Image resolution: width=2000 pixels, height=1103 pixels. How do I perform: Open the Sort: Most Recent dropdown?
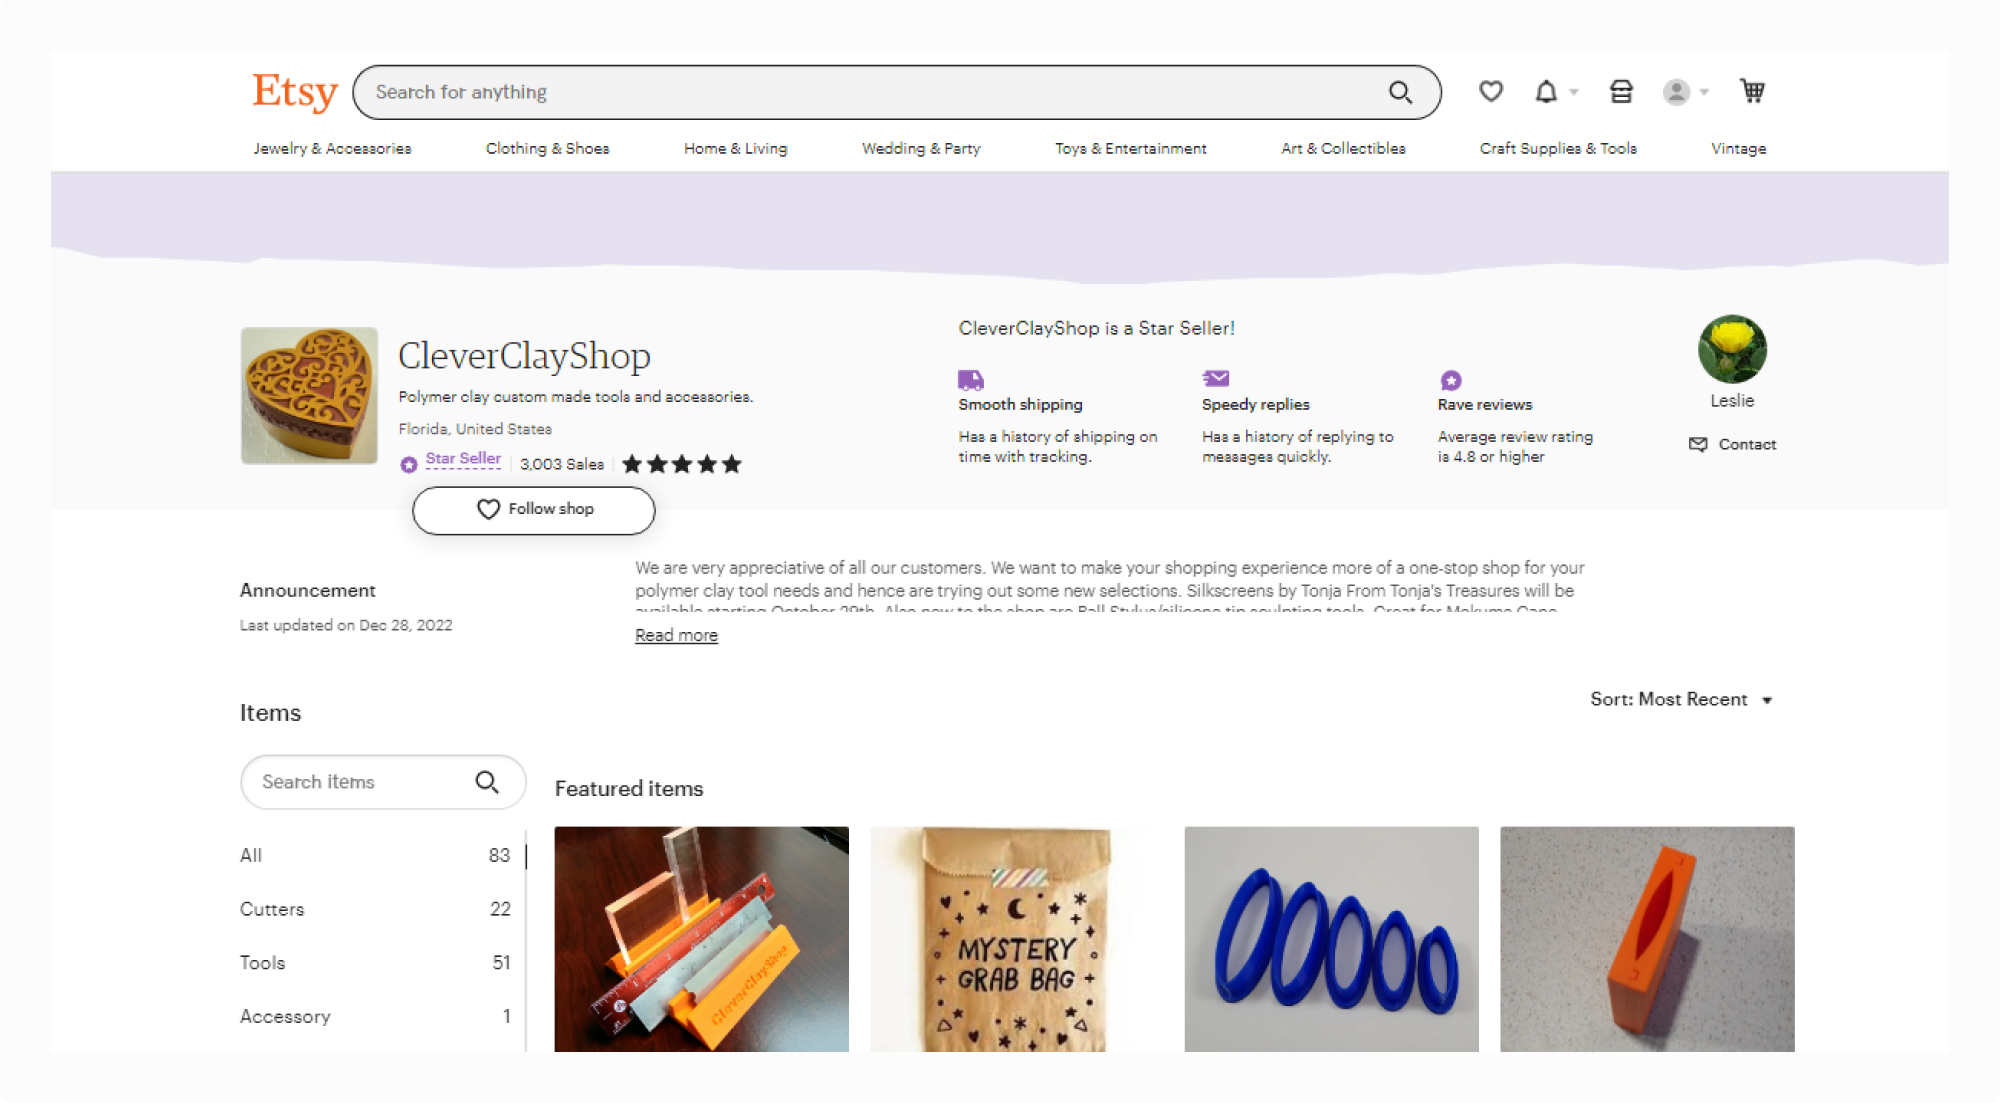(x=1681, y=699)
